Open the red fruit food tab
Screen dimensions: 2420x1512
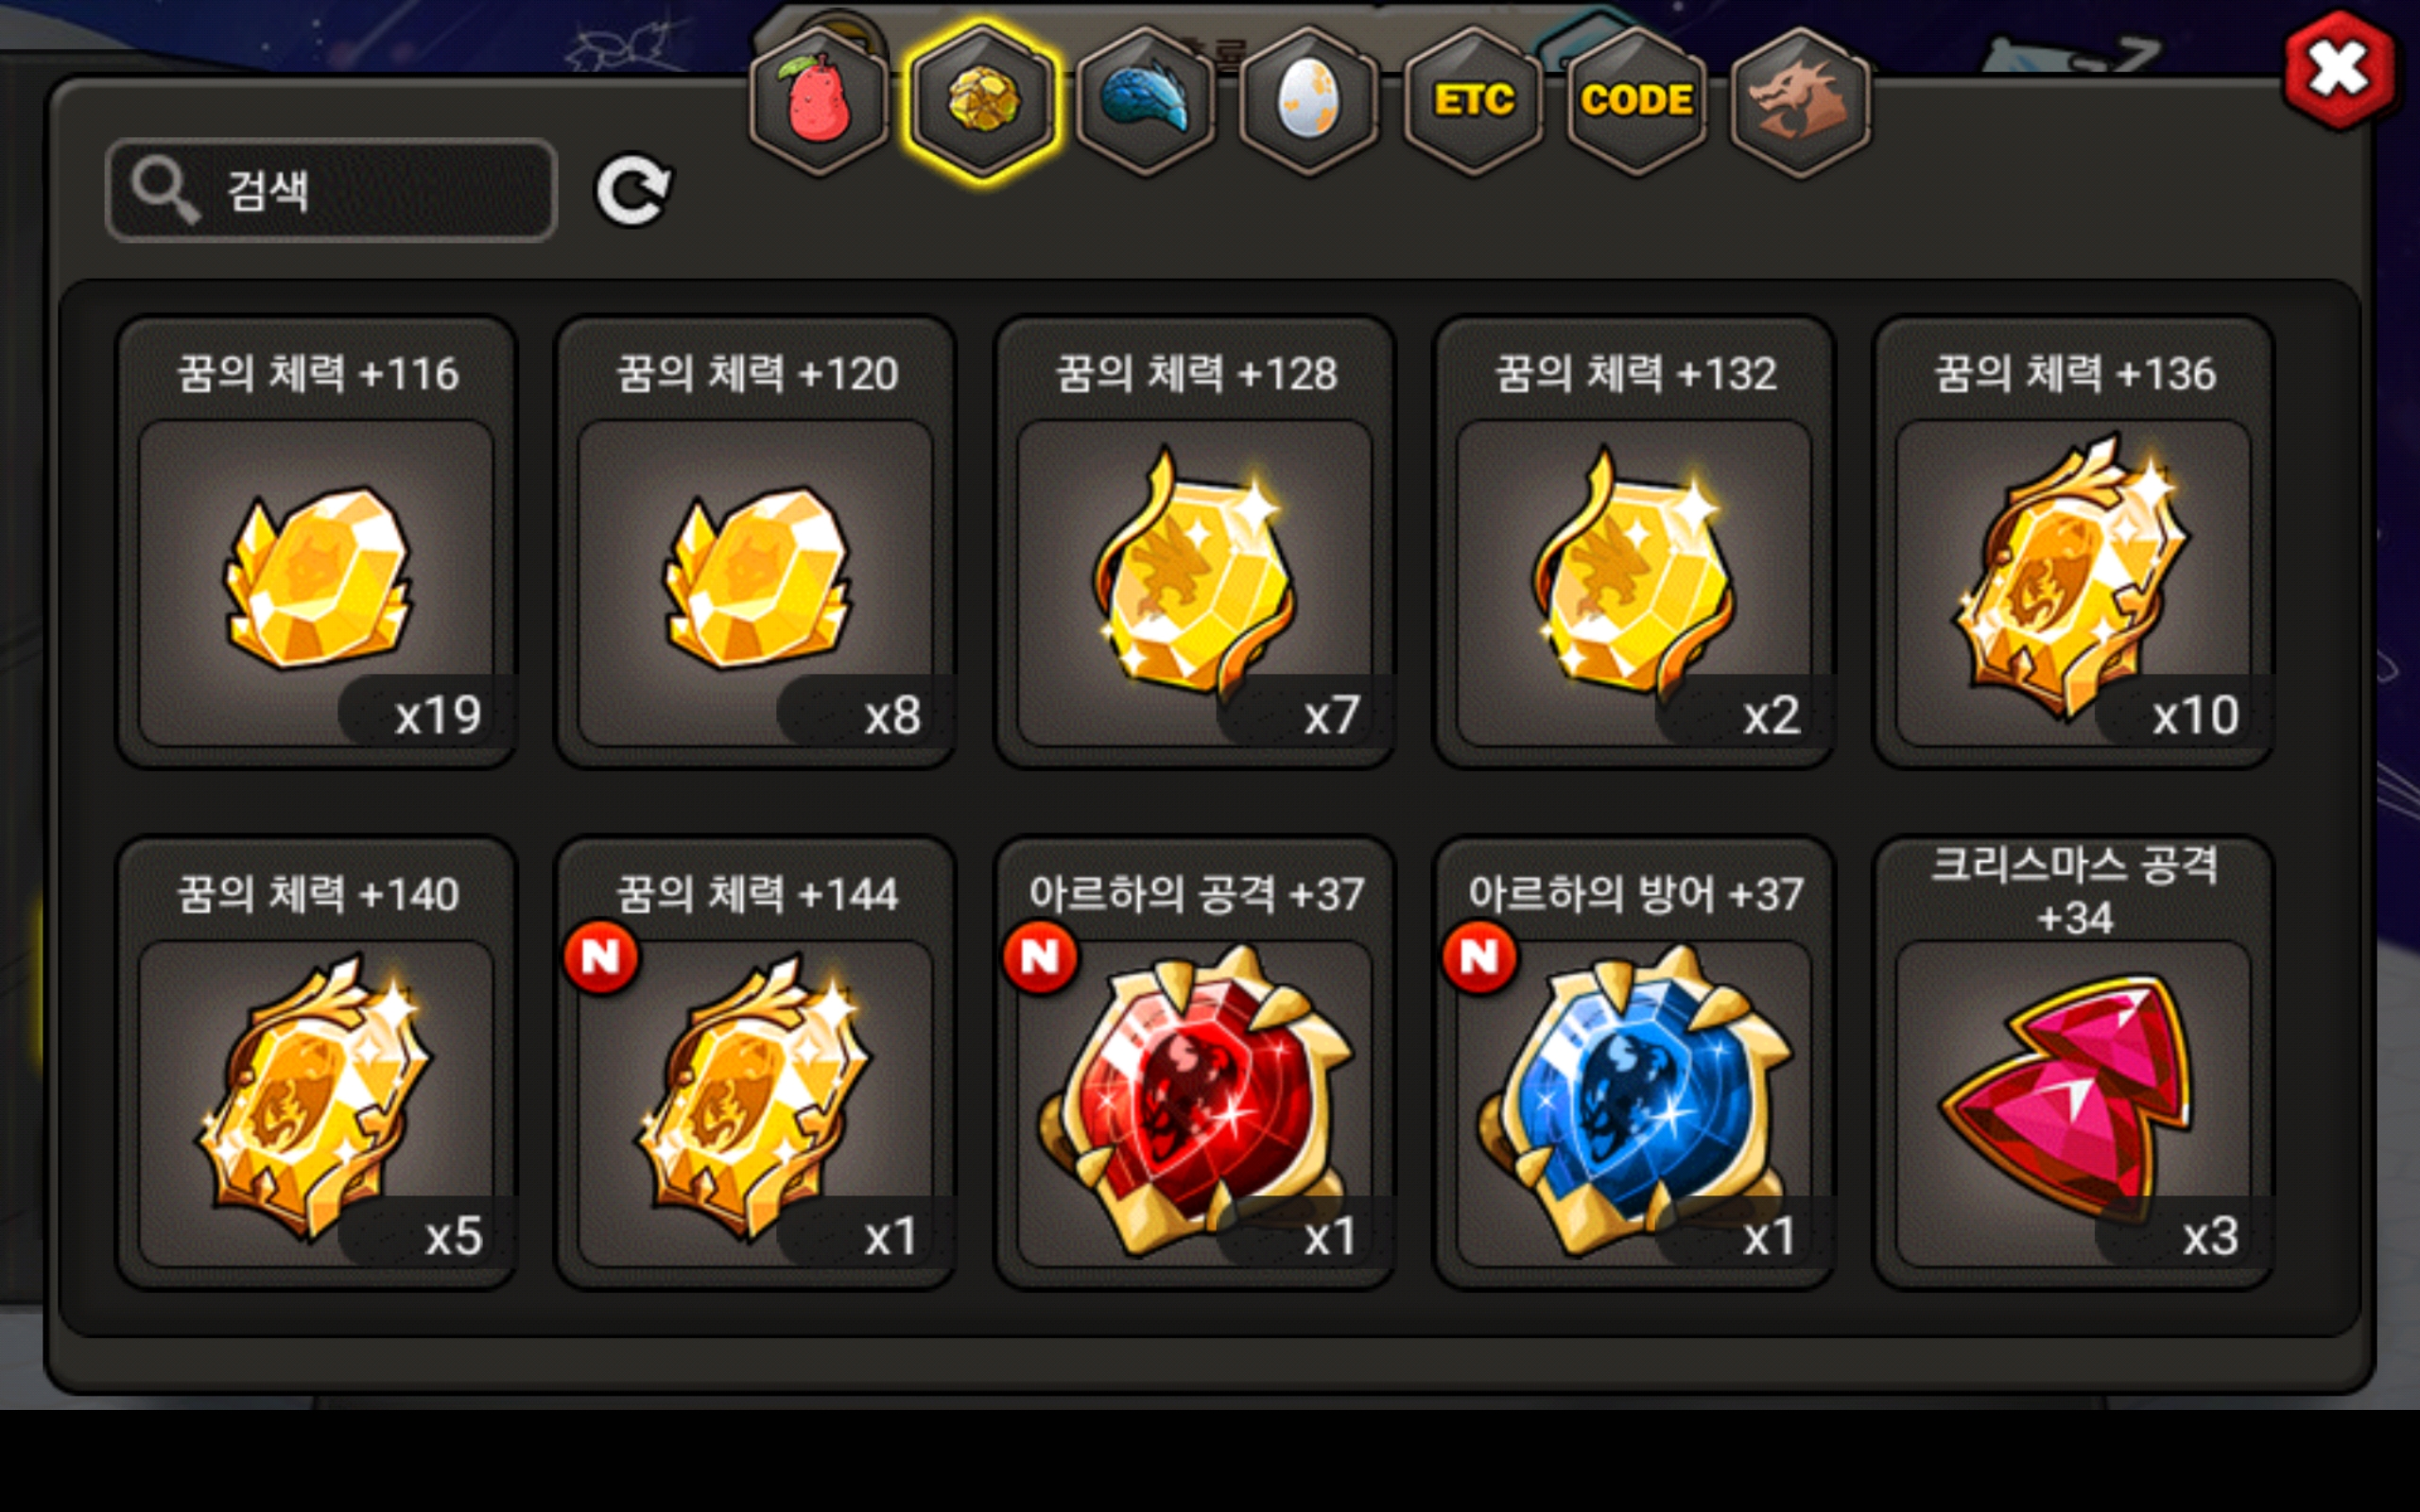[x=819, y=102]
